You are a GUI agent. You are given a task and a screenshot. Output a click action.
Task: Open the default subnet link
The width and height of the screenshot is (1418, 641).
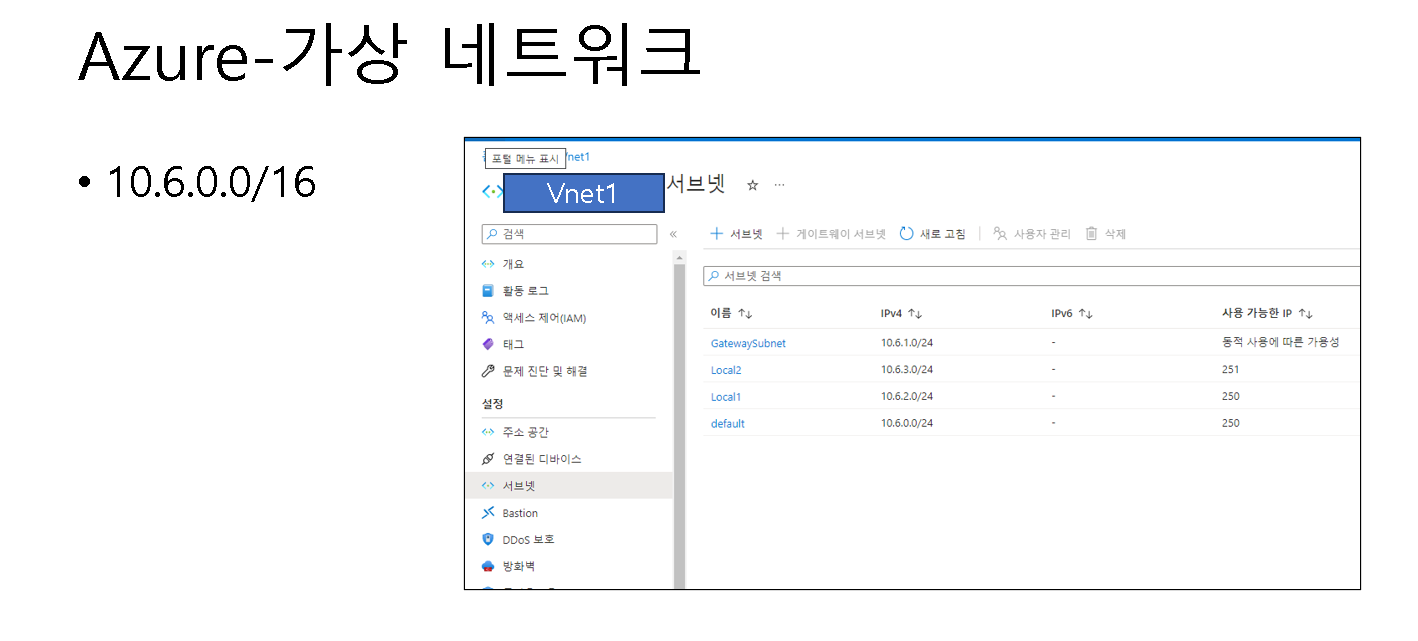(728, 423)
